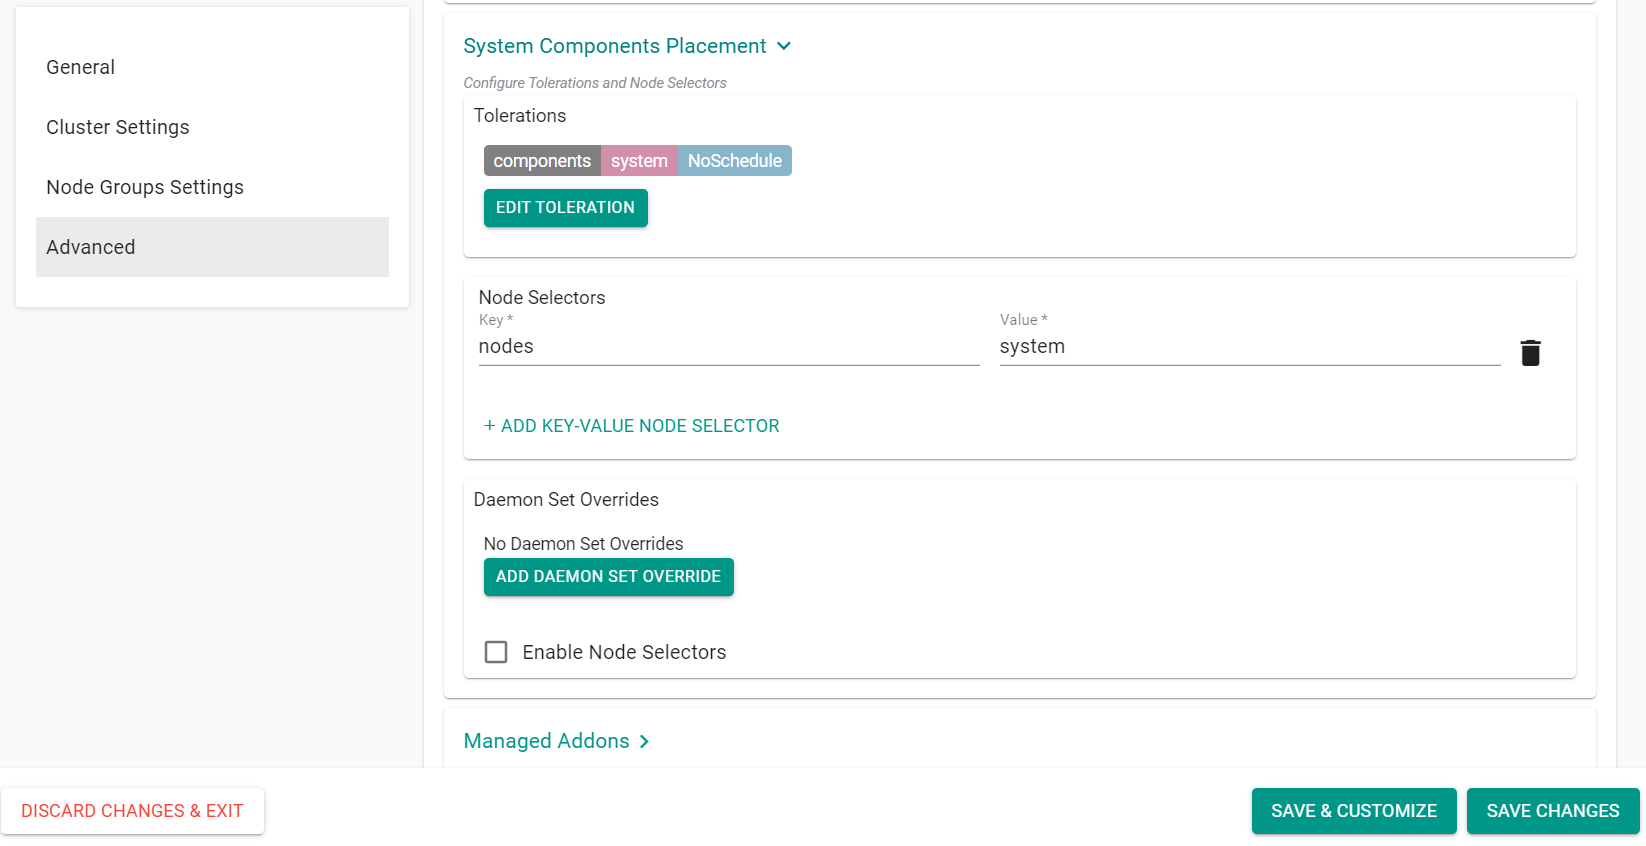
Task: Click 'Configure Tolerations and Node Selectors' subtitle
Action: click(x=595, y=83)
